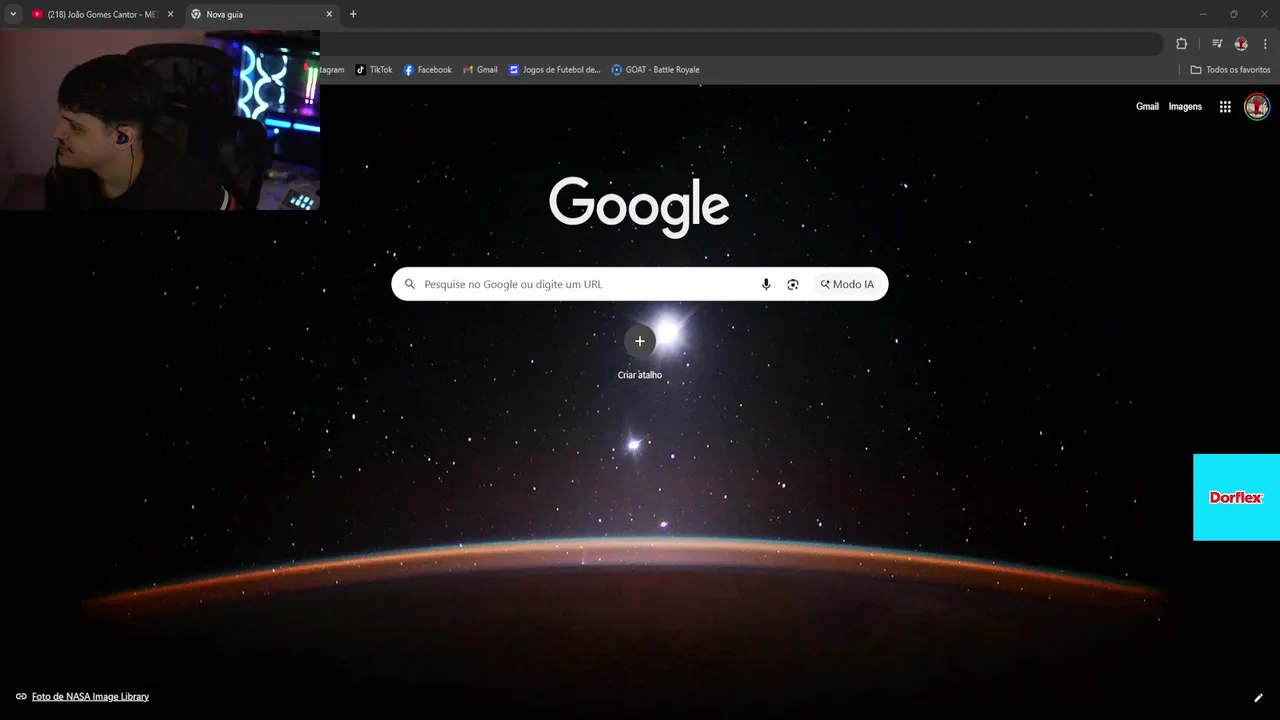Select the Nova guia tab
This screenshot has width=1280, height=720.
[262, 14]
